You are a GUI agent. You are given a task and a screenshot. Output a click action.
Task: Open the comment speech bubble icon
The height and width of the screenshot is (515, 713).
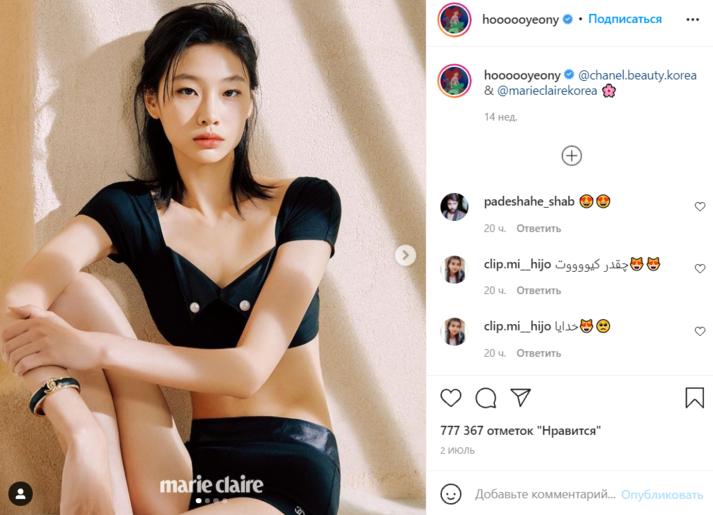click(x=486, y=398)
